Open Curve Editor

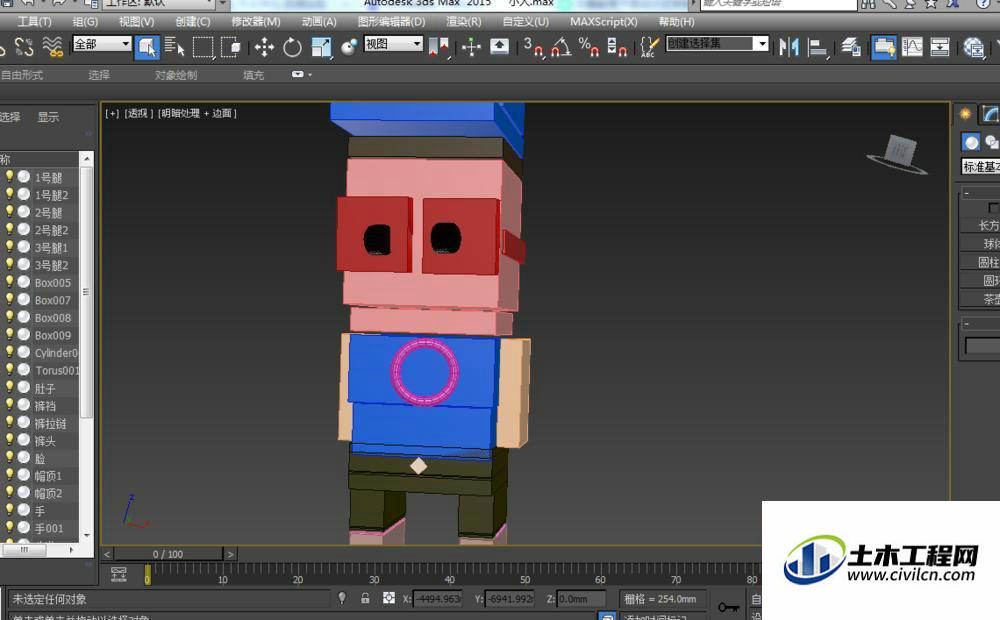(x=912, y=47)
